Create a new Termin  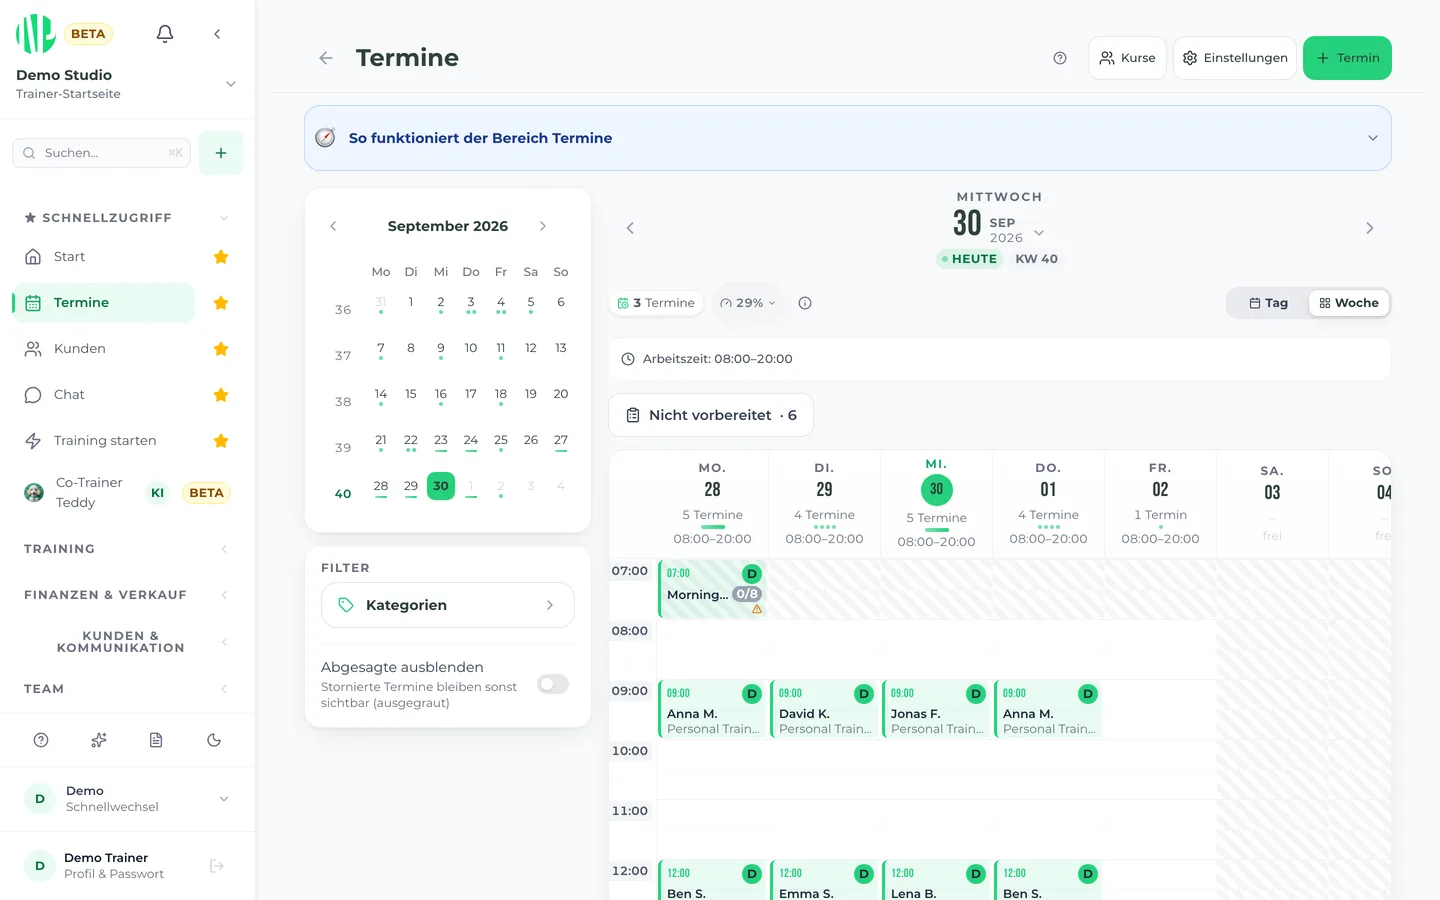pos(1347,58)
